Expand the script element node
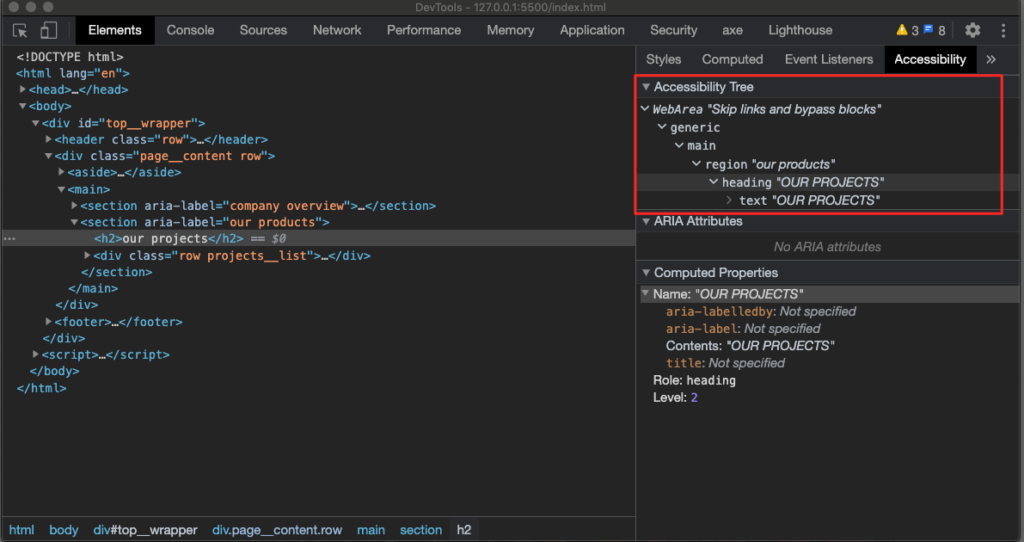Image resolution: width=1024 pixels, height=542 pixels. click(x=36, y=355)
